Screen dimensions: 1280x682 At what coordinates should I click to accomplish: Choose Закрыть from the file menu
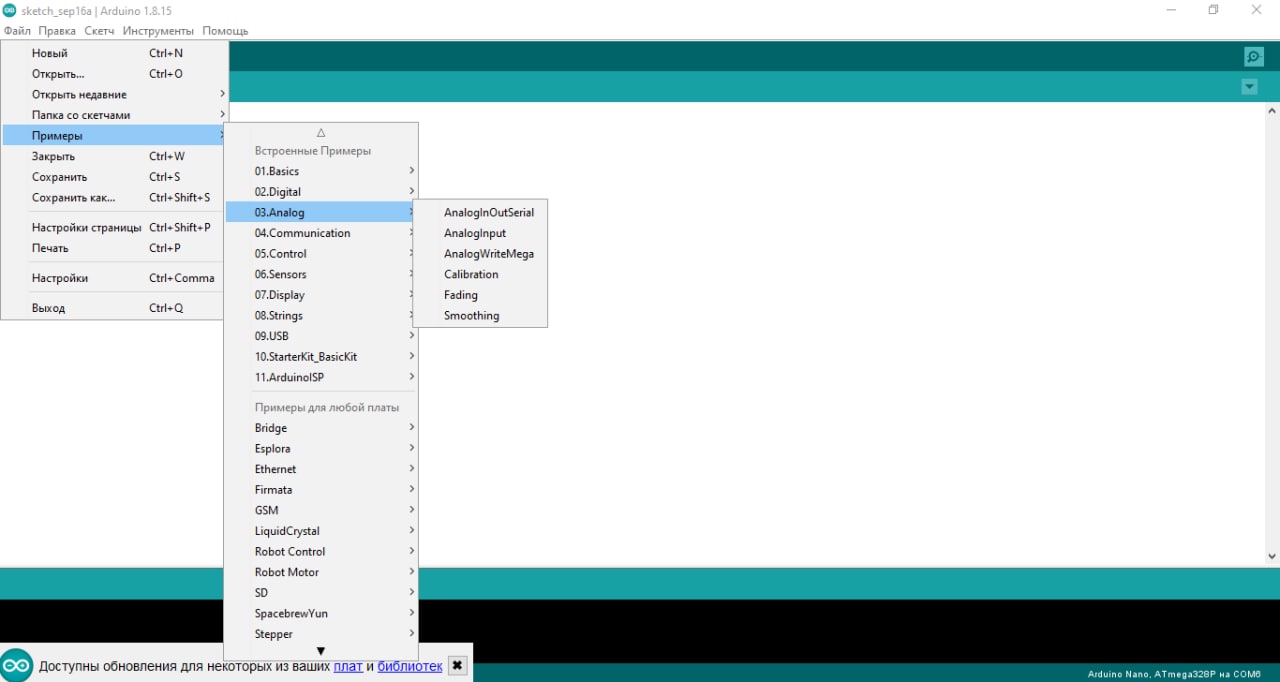coord(115,156)
